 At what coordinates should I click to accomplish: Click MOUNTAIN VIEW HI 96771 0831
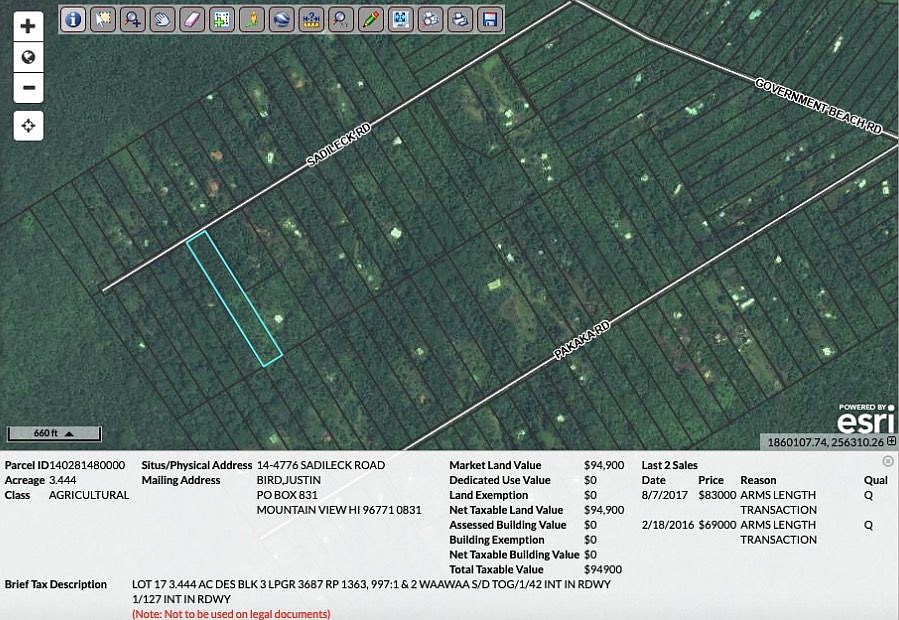coord(339,510)
